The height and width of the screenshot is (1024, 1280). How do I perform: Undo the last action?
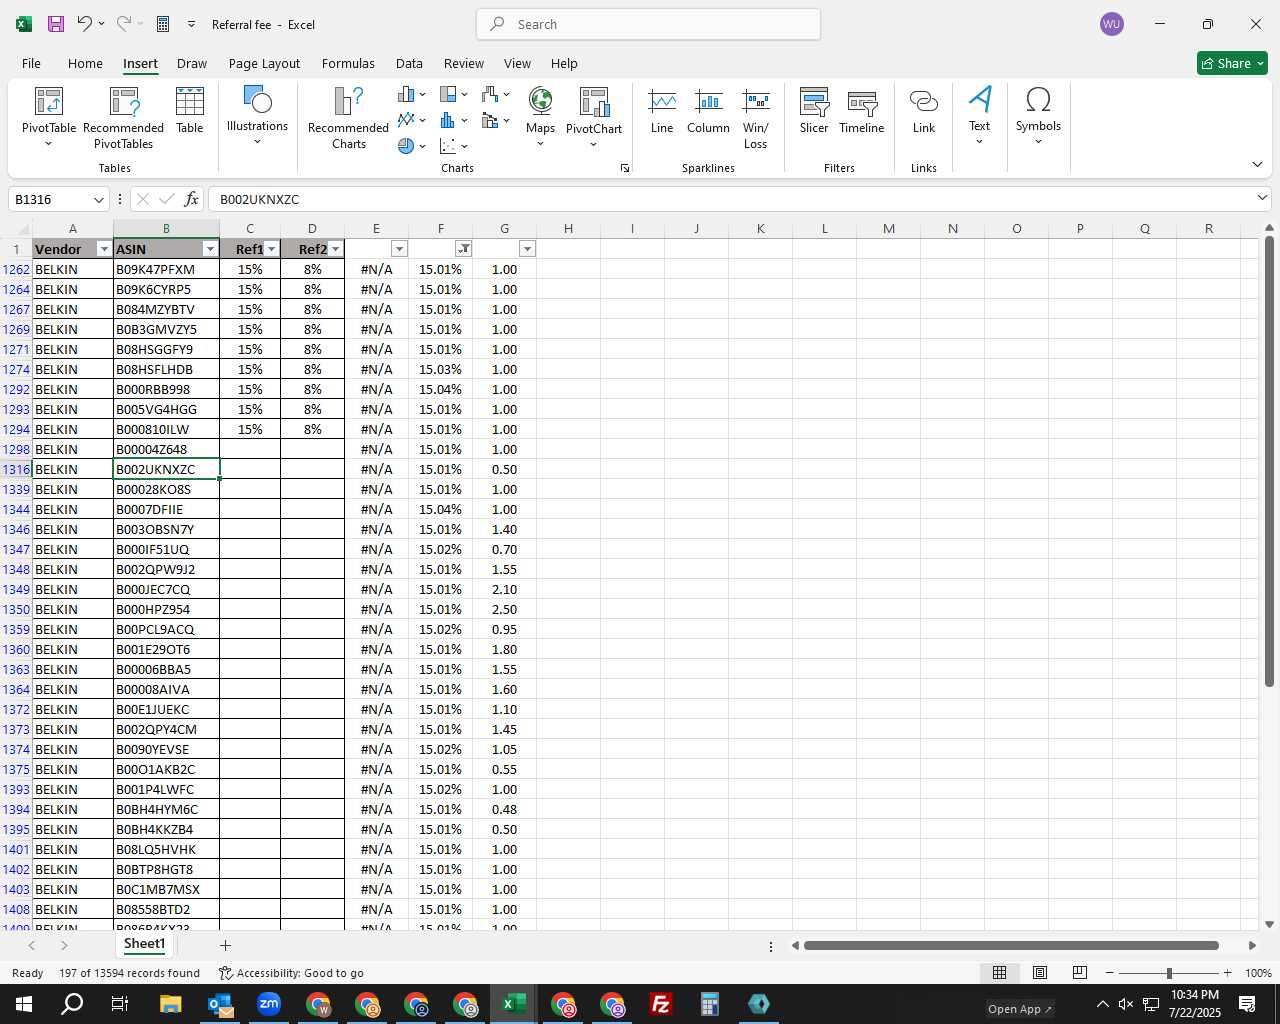85,24
